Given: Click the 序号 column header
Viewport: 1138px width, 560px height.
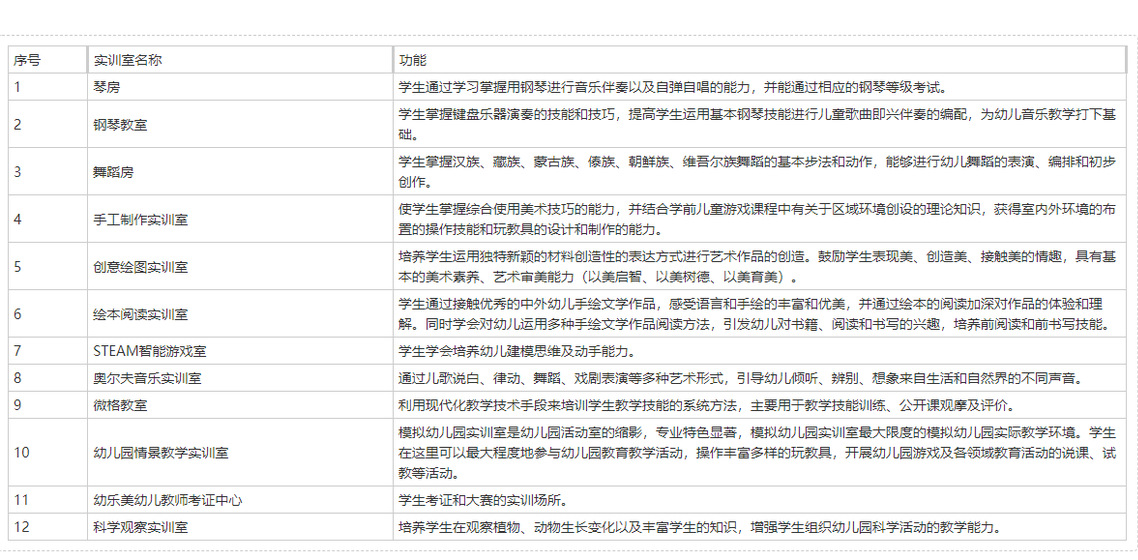Looking at the screenshot, I should [x=28, y=60].
